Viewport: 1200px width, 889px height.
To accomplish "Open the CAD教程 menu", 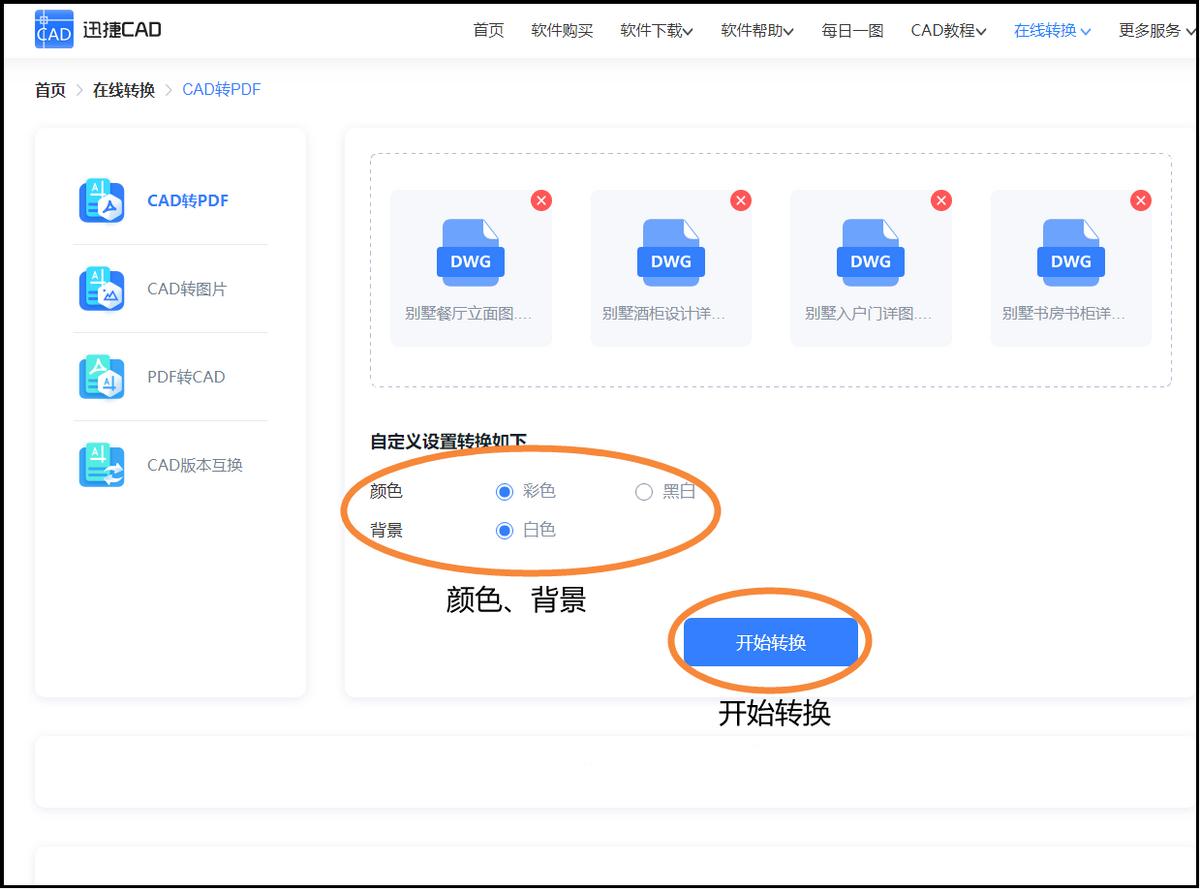I will pos(947,30).
